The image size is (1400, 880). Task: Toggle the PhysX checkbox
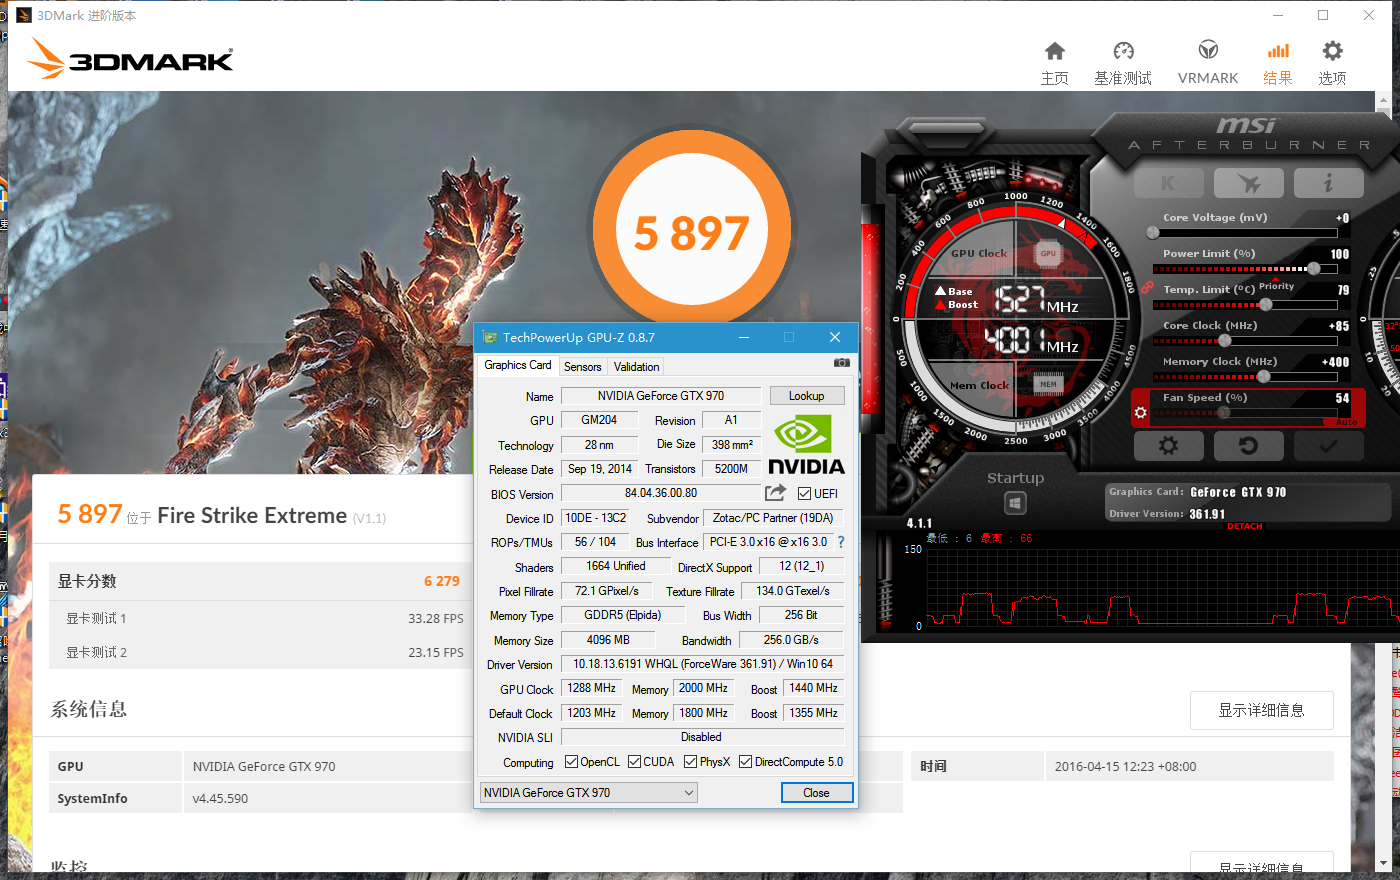690,762
